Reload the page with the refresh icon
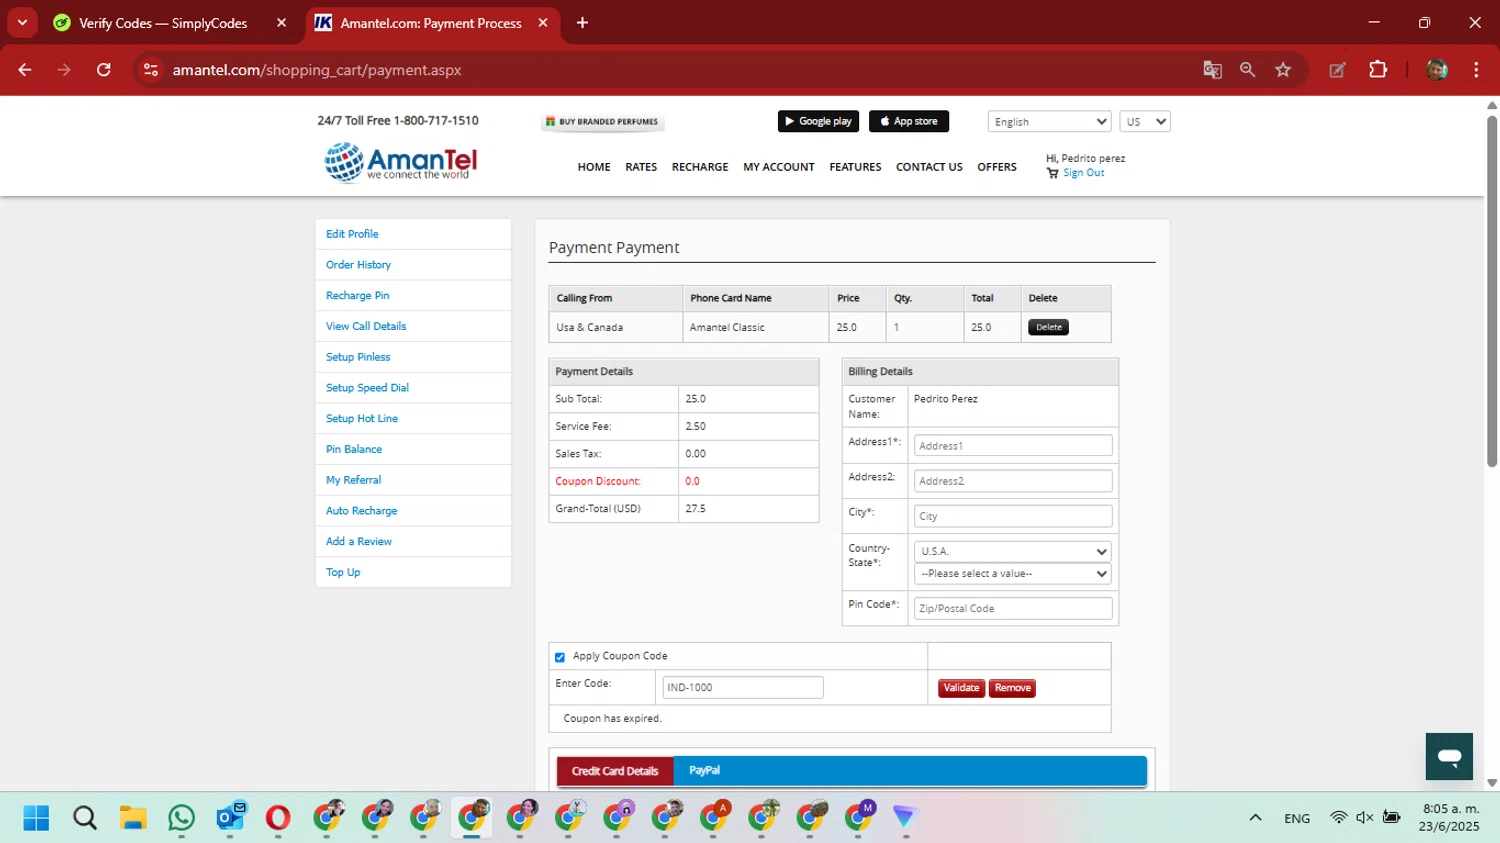This screenshot has height=843, width=1500. tap(104, 70)
